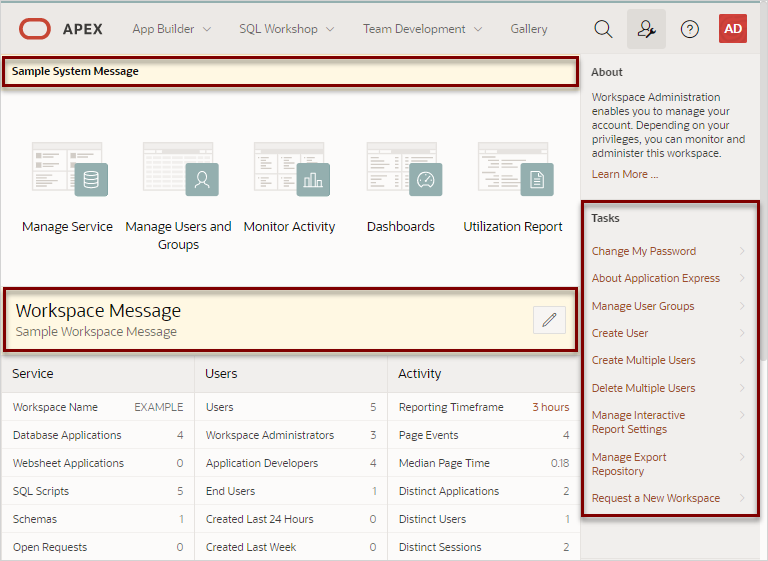Open the Manage Users and Groups icon
Viewport: 768px width, 561px height.
(x=180, y=169)
